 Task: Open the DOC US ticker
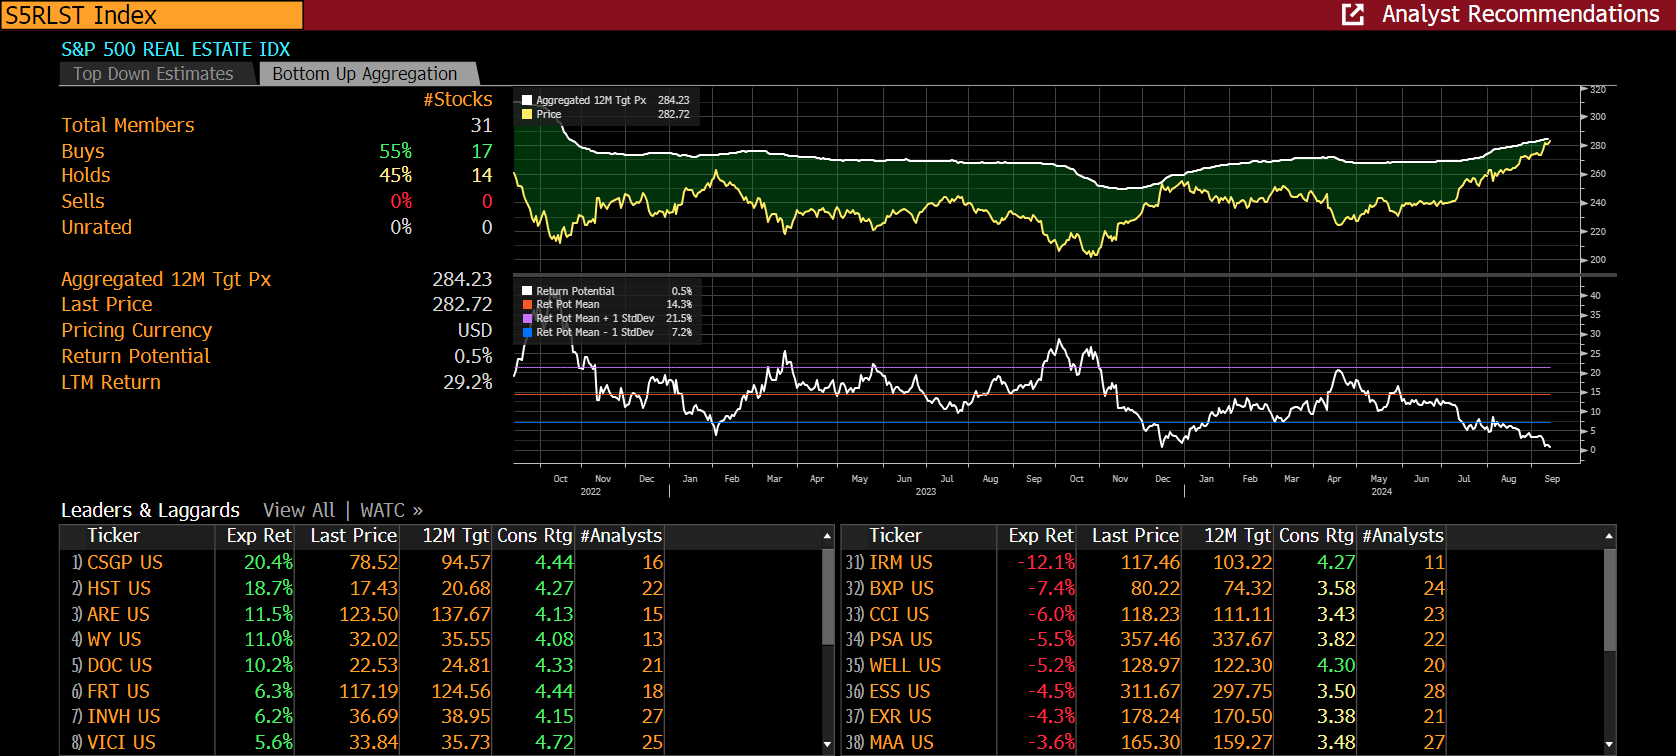pos(120,666)
